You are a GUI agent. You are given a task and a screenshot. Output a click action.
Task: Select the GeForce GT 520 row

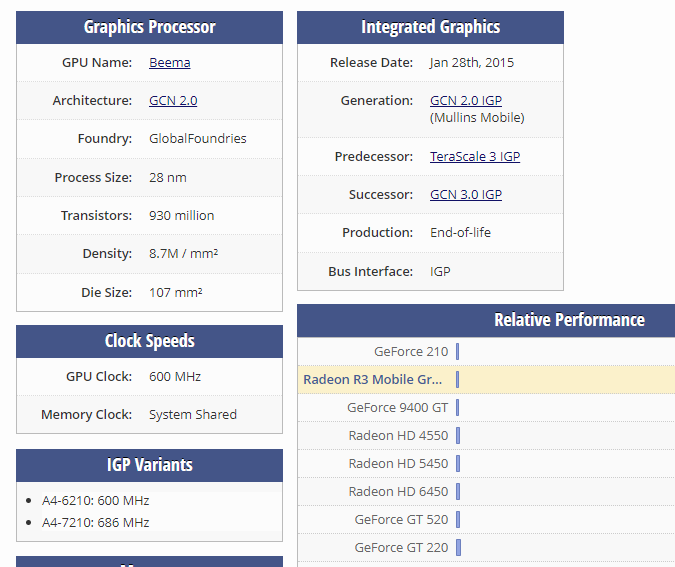click(486, 520)
